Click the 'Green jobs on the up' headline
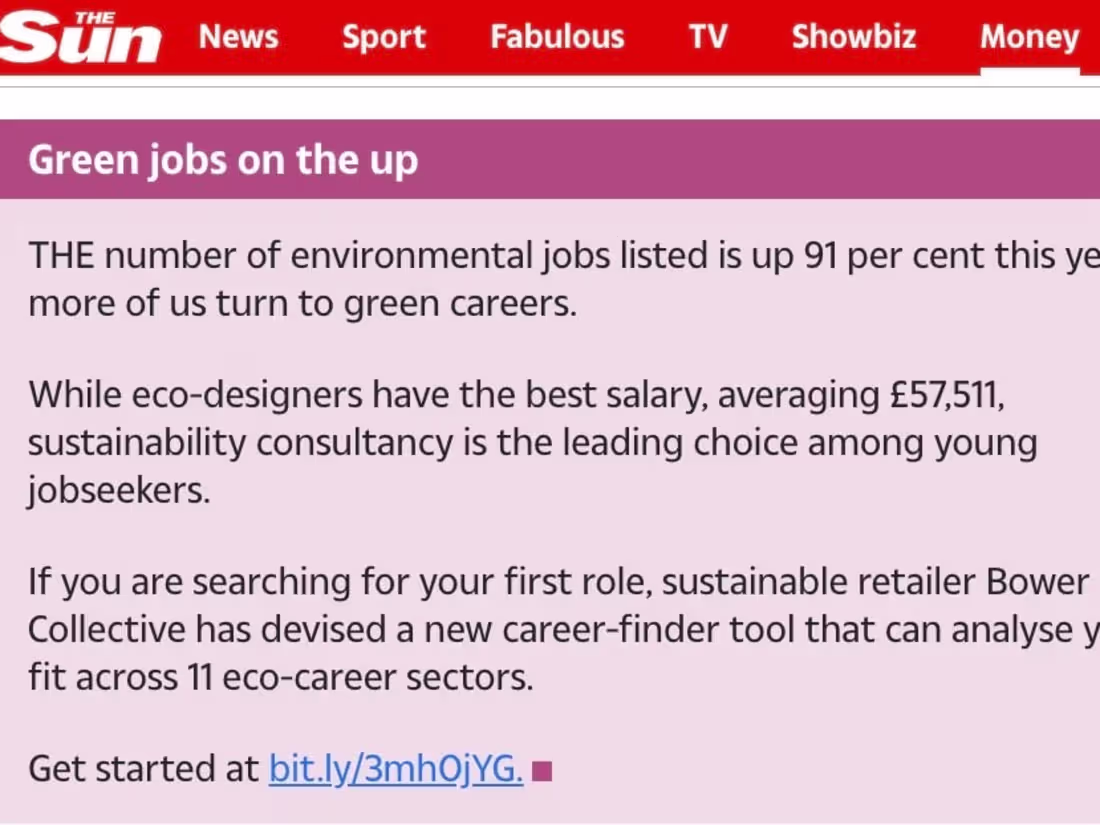Screen dimensions: 1100x825 point(222,159)
